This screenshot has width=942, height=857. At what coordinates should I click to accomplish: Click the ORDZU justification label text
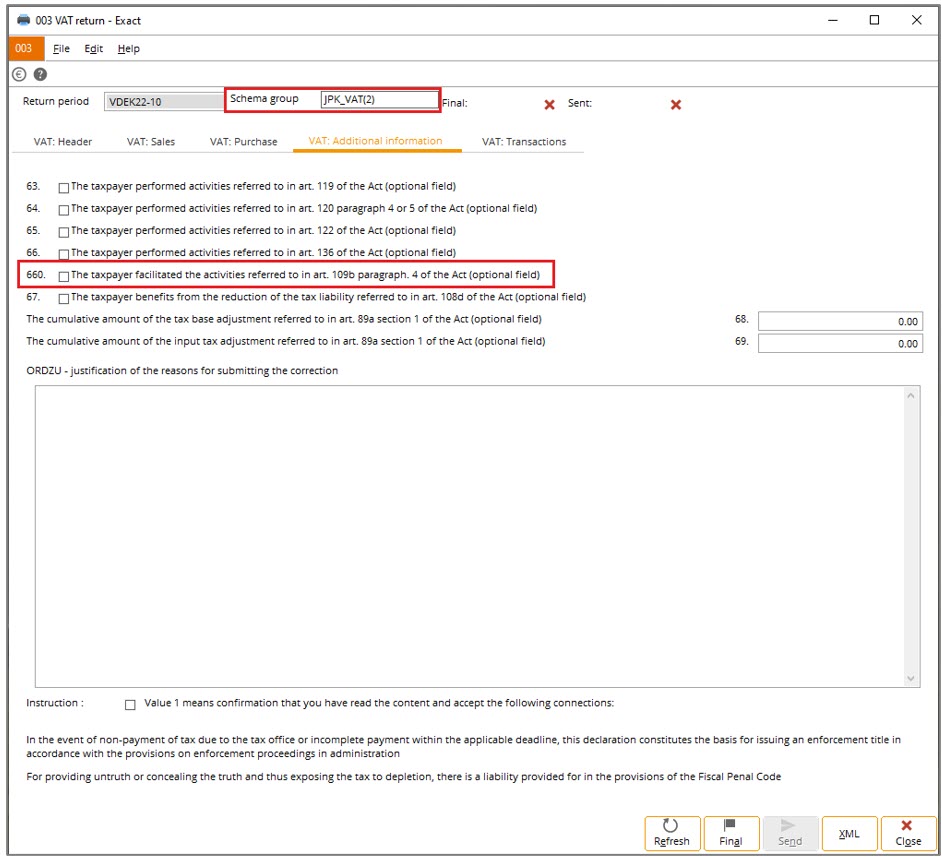click(182, 371)
